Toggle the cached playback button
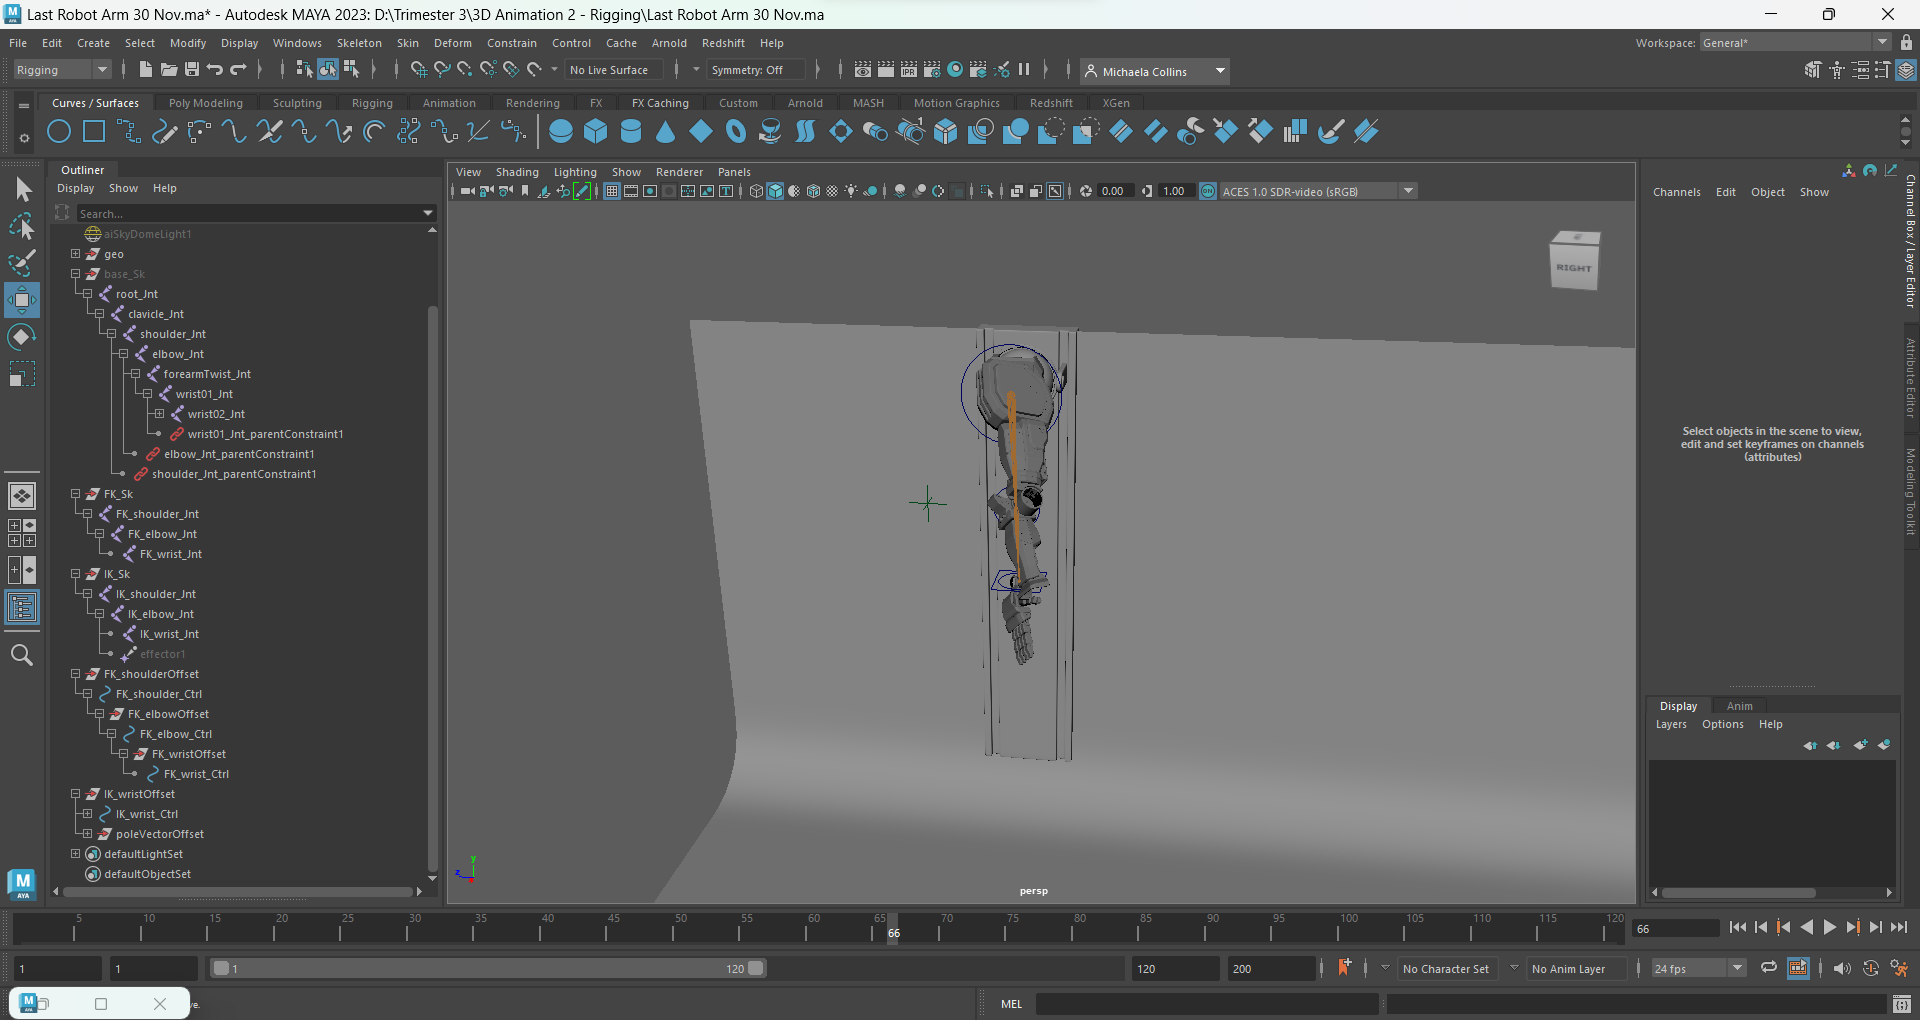Image resolution: width=1920 pixels, height=1020 pixels. tap(1798, 968)
